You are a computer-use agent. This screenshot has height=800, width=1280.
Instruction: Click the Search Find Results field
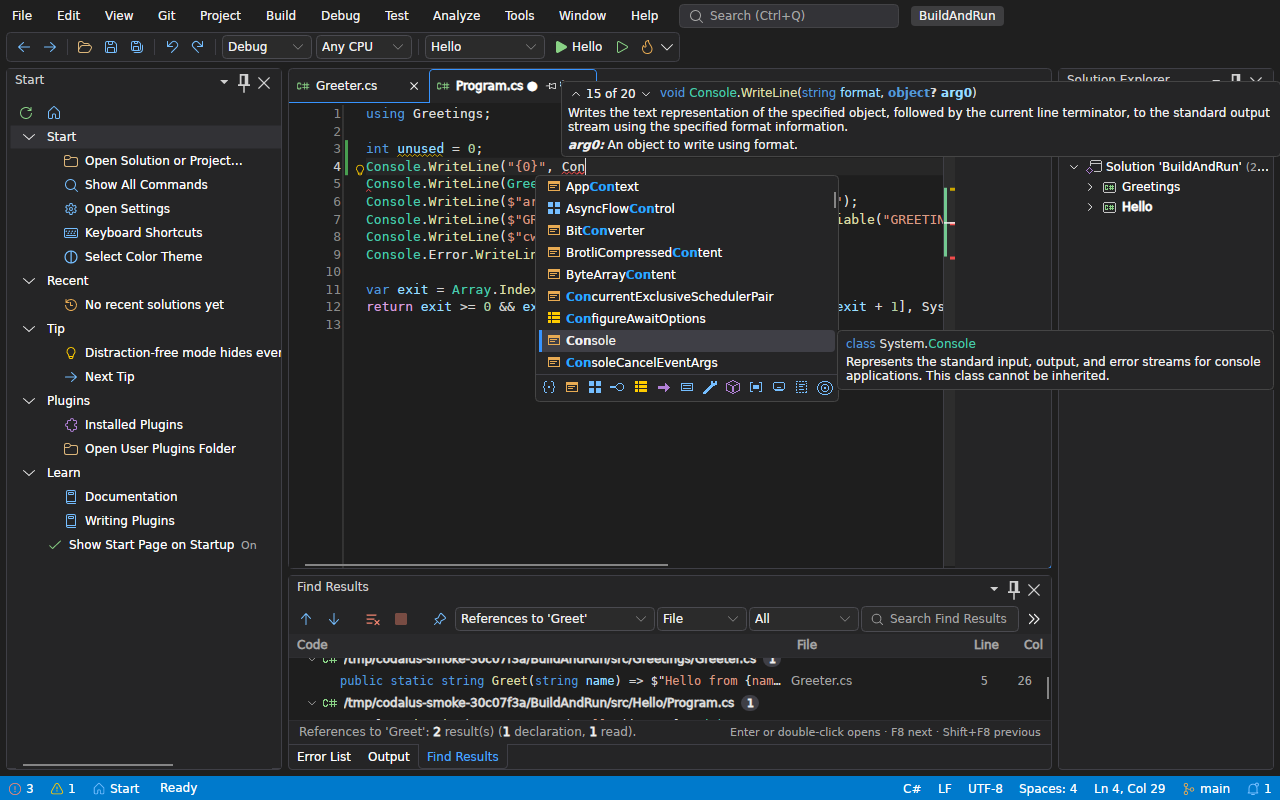tap(940, 619)
